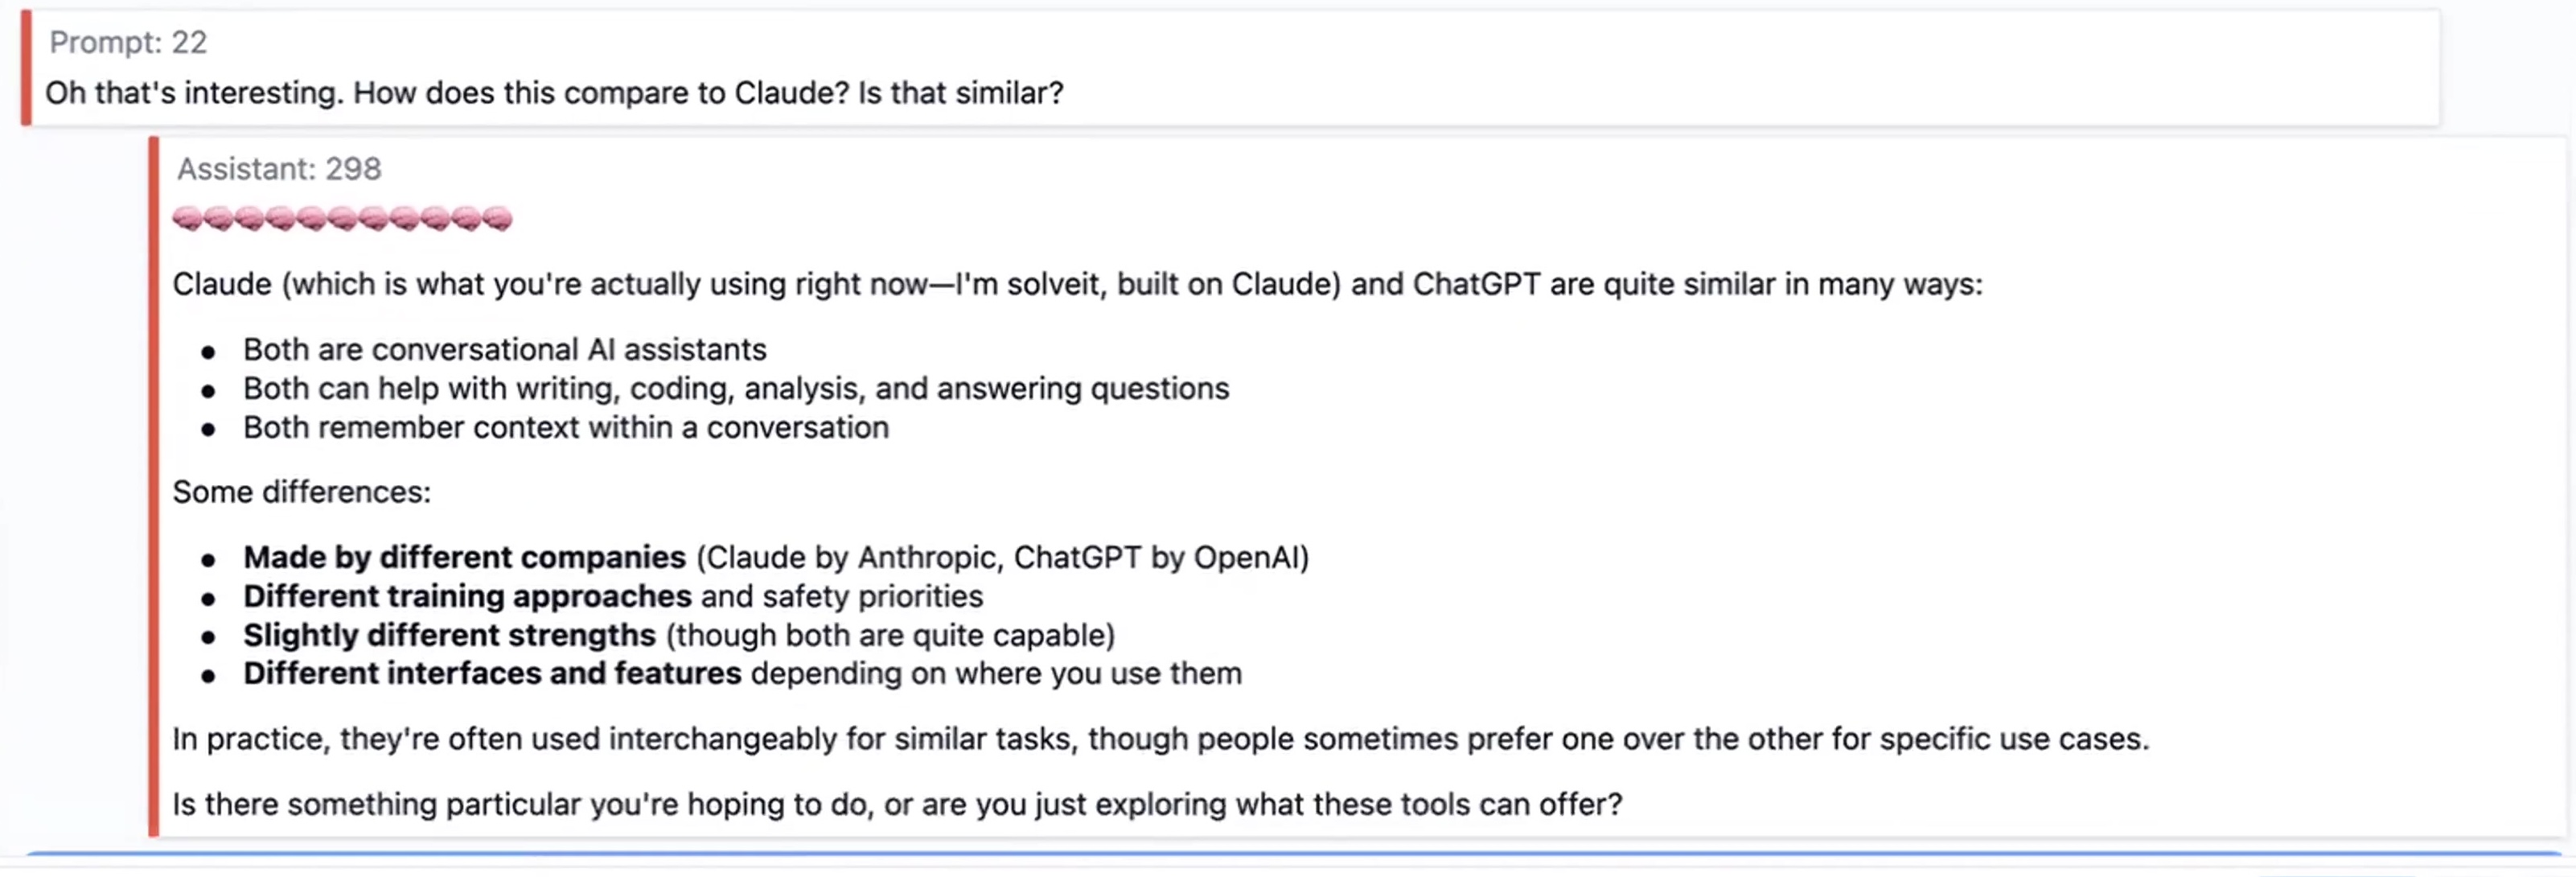The height and width of the screenshot is (877, 2576).
Task: Click bullet beside "Different interfaces and features"
Action: coord(208,676)
